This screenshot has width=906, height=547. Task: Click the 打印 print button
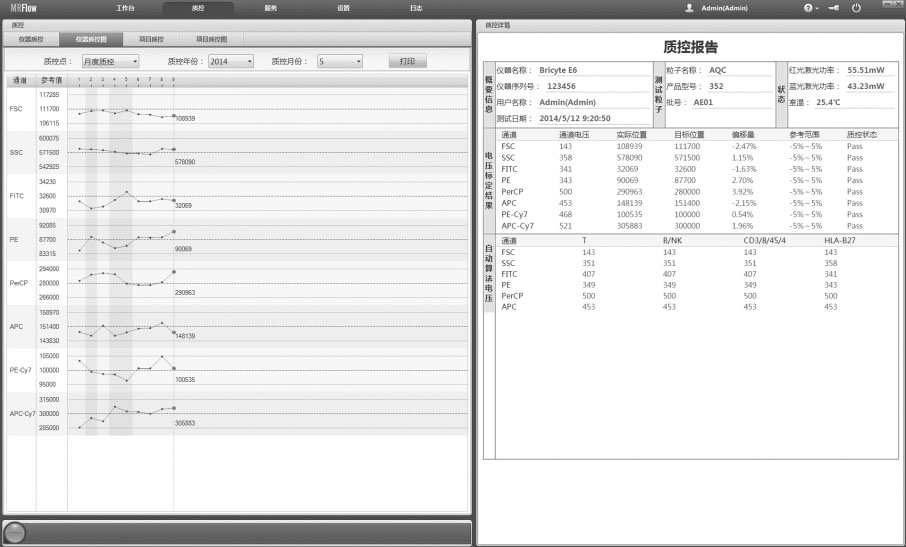(407, 61)
